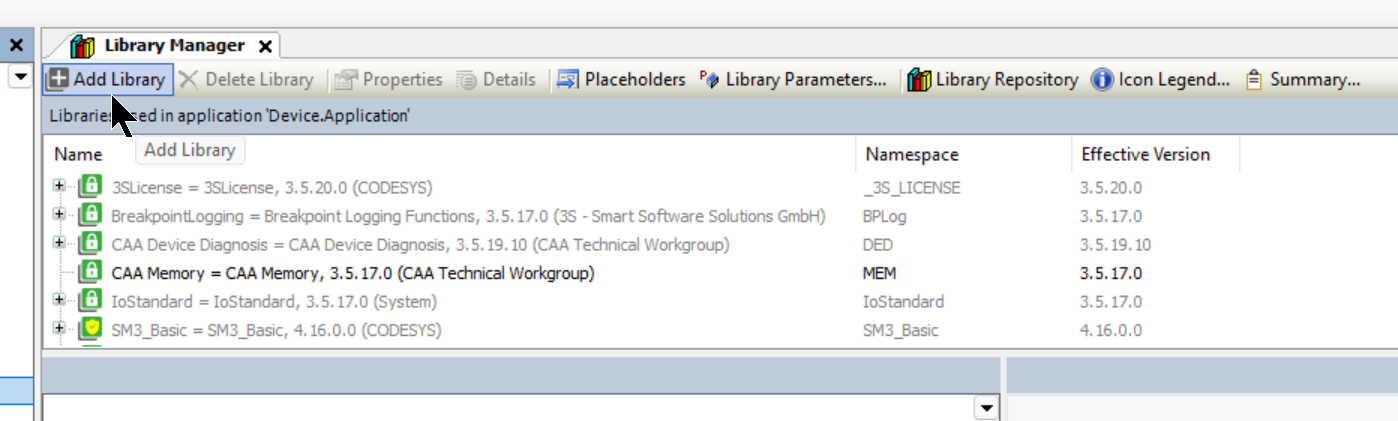
Task: Click the 4.16.0.0 effective version cell
Action: click(x=1110, y=330)
